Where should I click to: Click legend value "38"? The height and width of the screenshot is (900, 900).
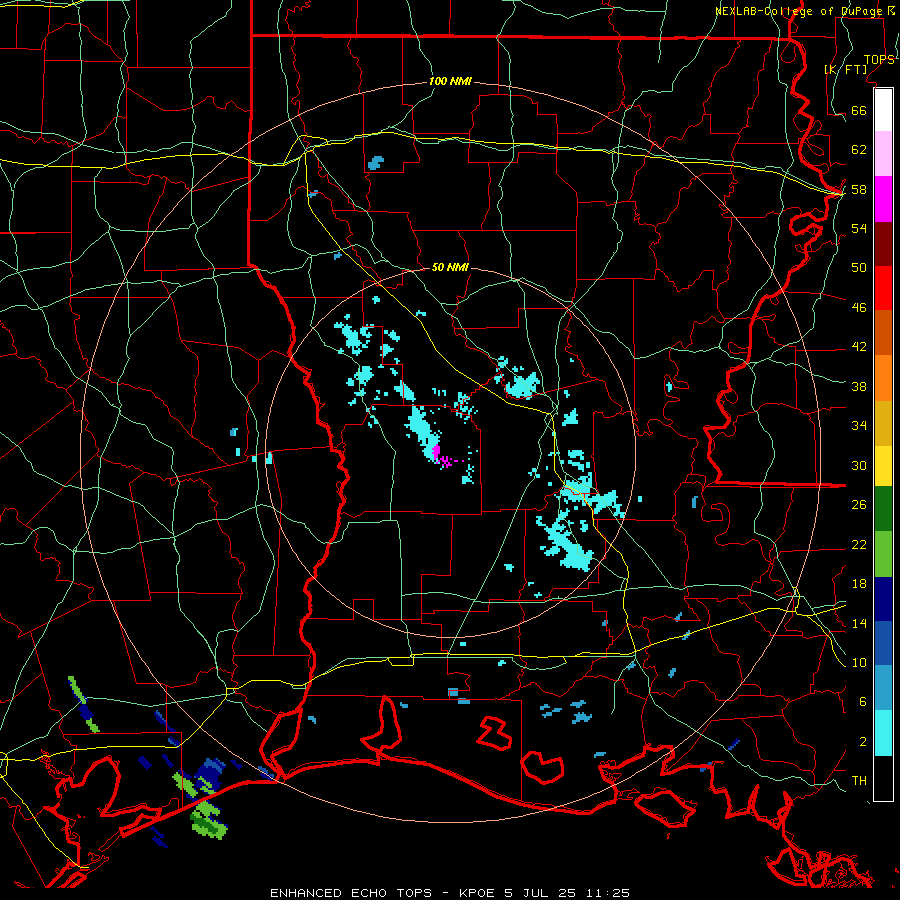[x=859, y=387]
